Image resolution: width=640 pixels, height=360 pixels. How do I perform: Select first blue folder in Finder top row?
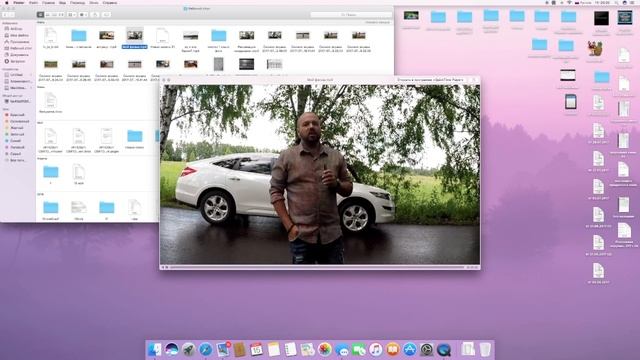(79, 36)
